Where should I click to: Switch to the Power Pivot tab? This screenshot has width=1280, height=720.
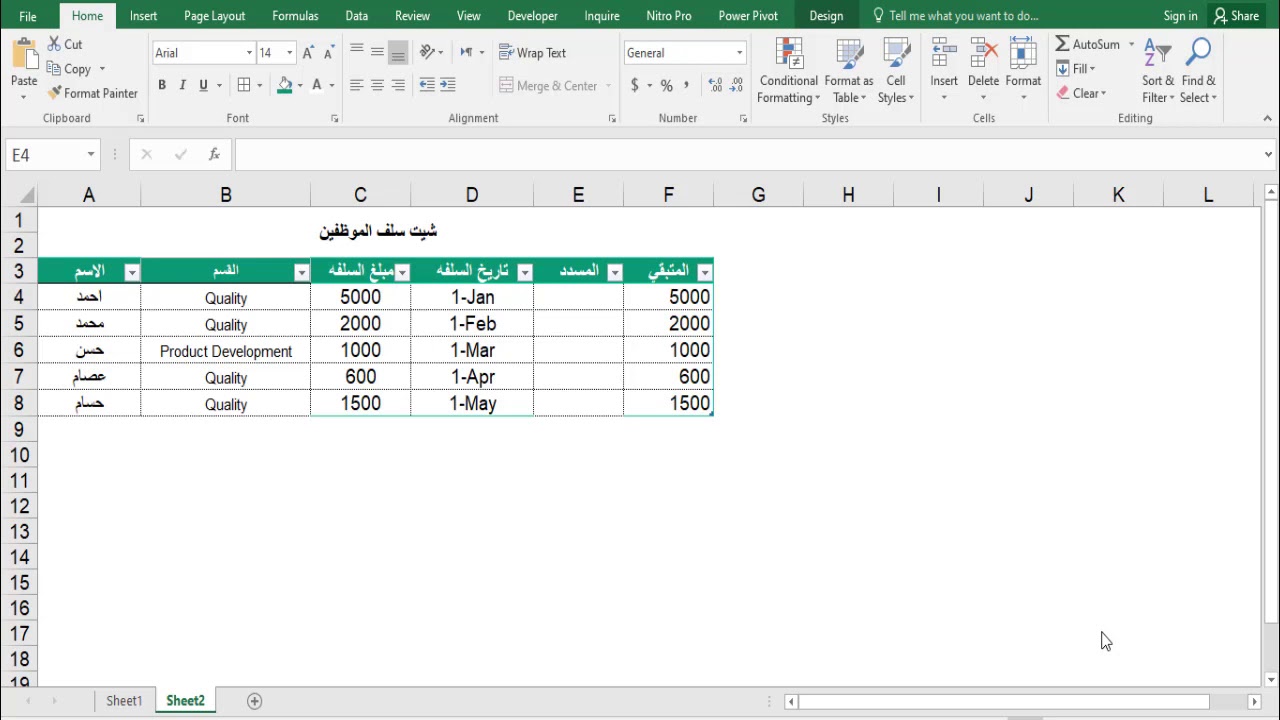pos(748,16)
